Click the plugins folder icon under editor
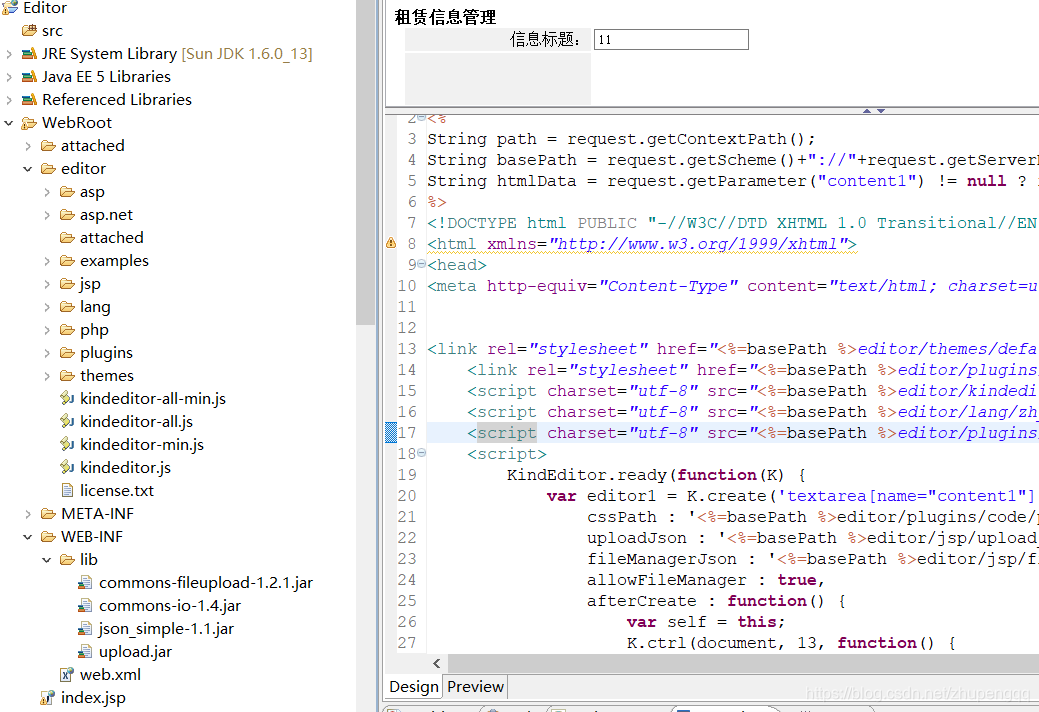Viewport: 1039px width, 712px height. point(67,352)
